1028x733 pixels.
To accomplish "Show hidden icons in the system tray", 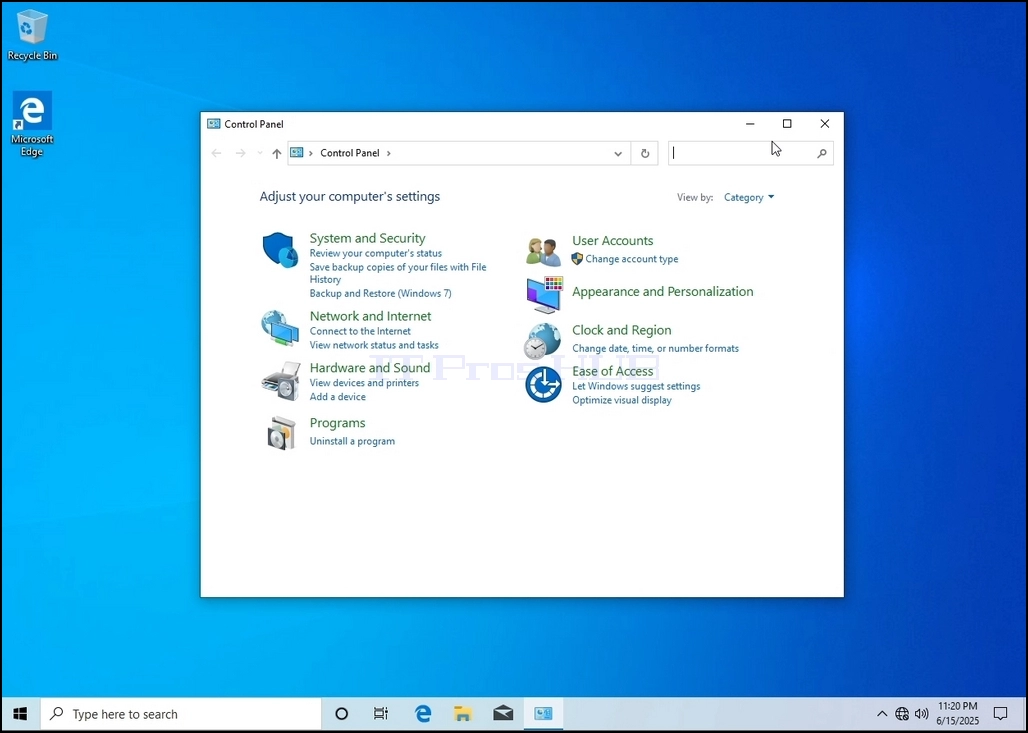I will tap(882, 714).
